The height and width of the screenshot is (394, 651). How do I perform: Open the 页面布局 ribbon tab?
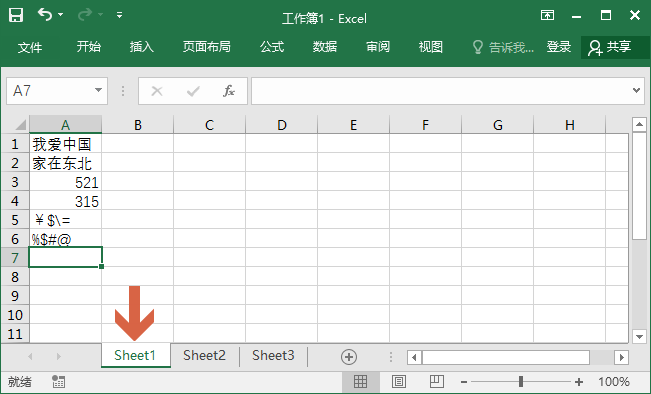click(207, 46)
